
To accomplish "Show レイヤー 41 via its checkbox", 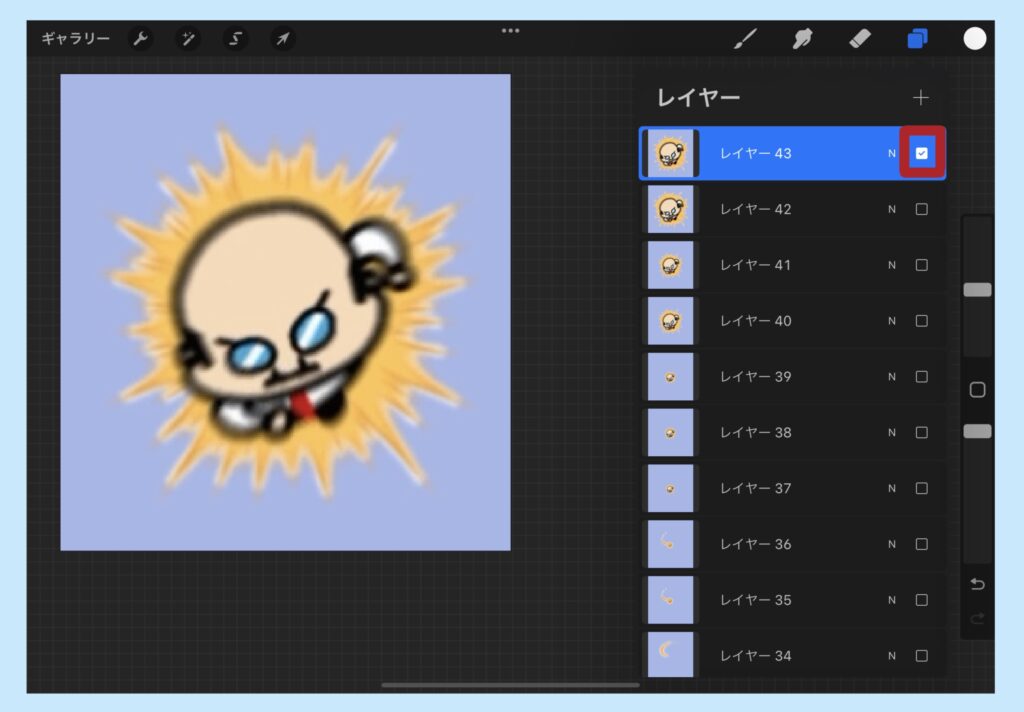I will pos(921,265).
